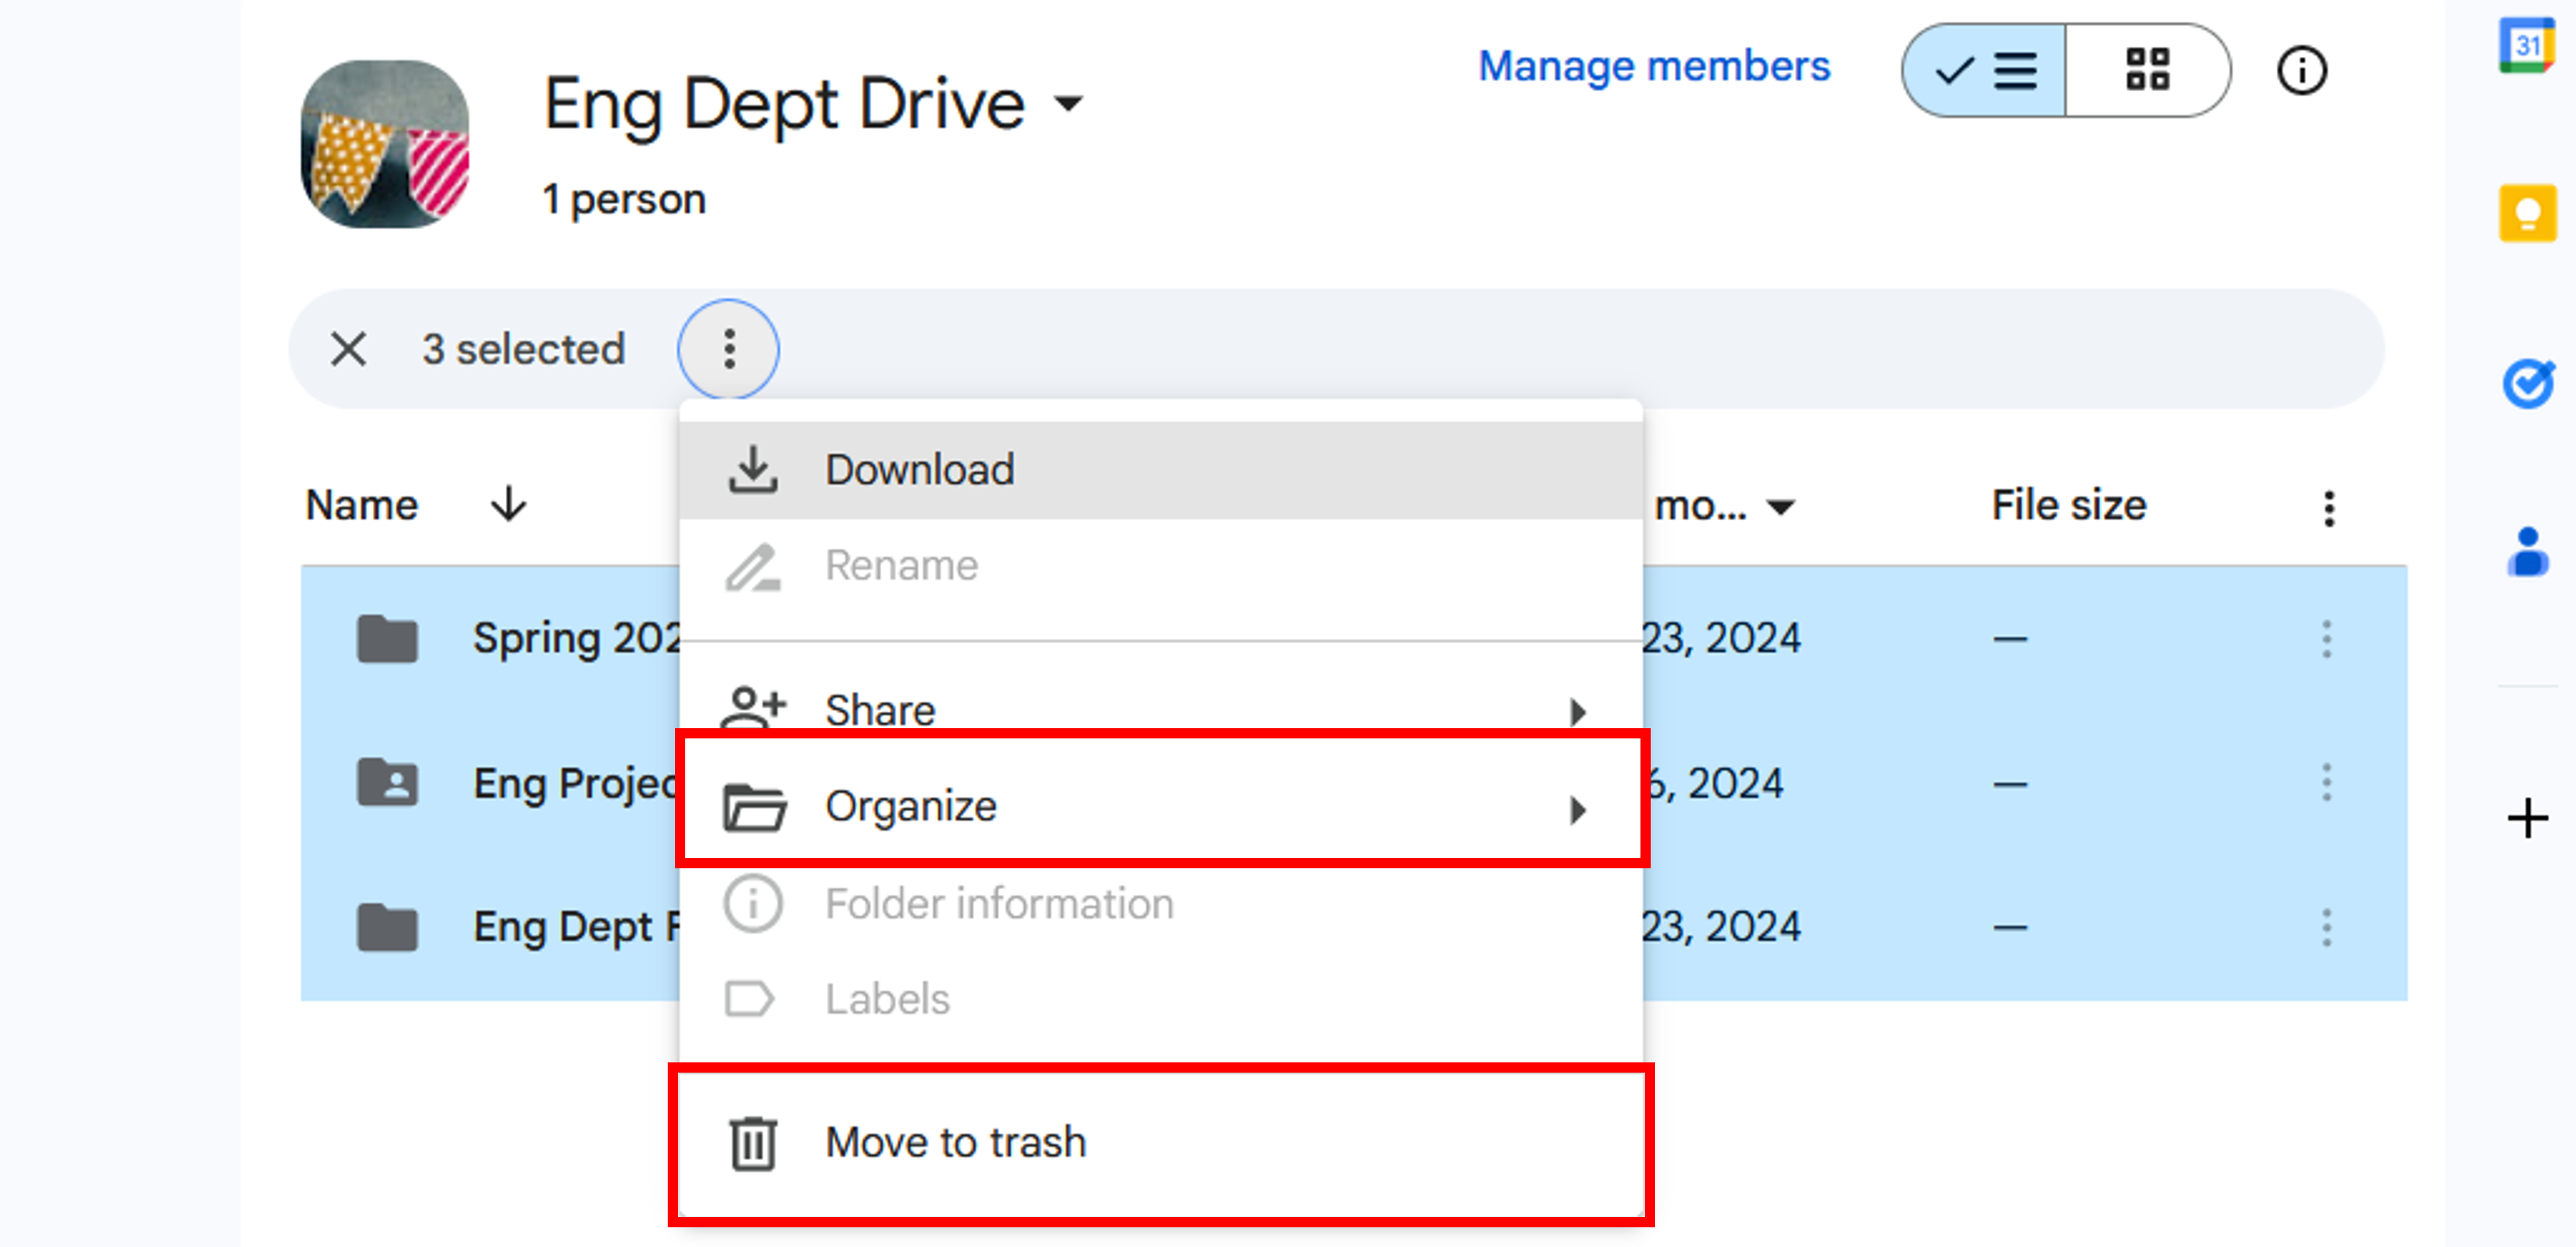Click the plus icon to get add-ons
This screenshot has width=2576, height=1247.
[x=2526, y=818]
